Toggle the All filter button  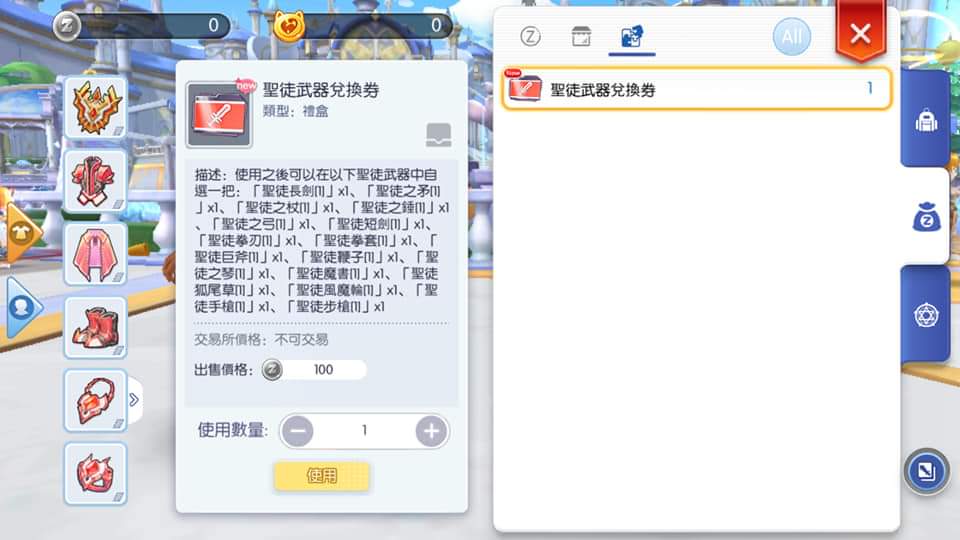(x=791, y=37)
